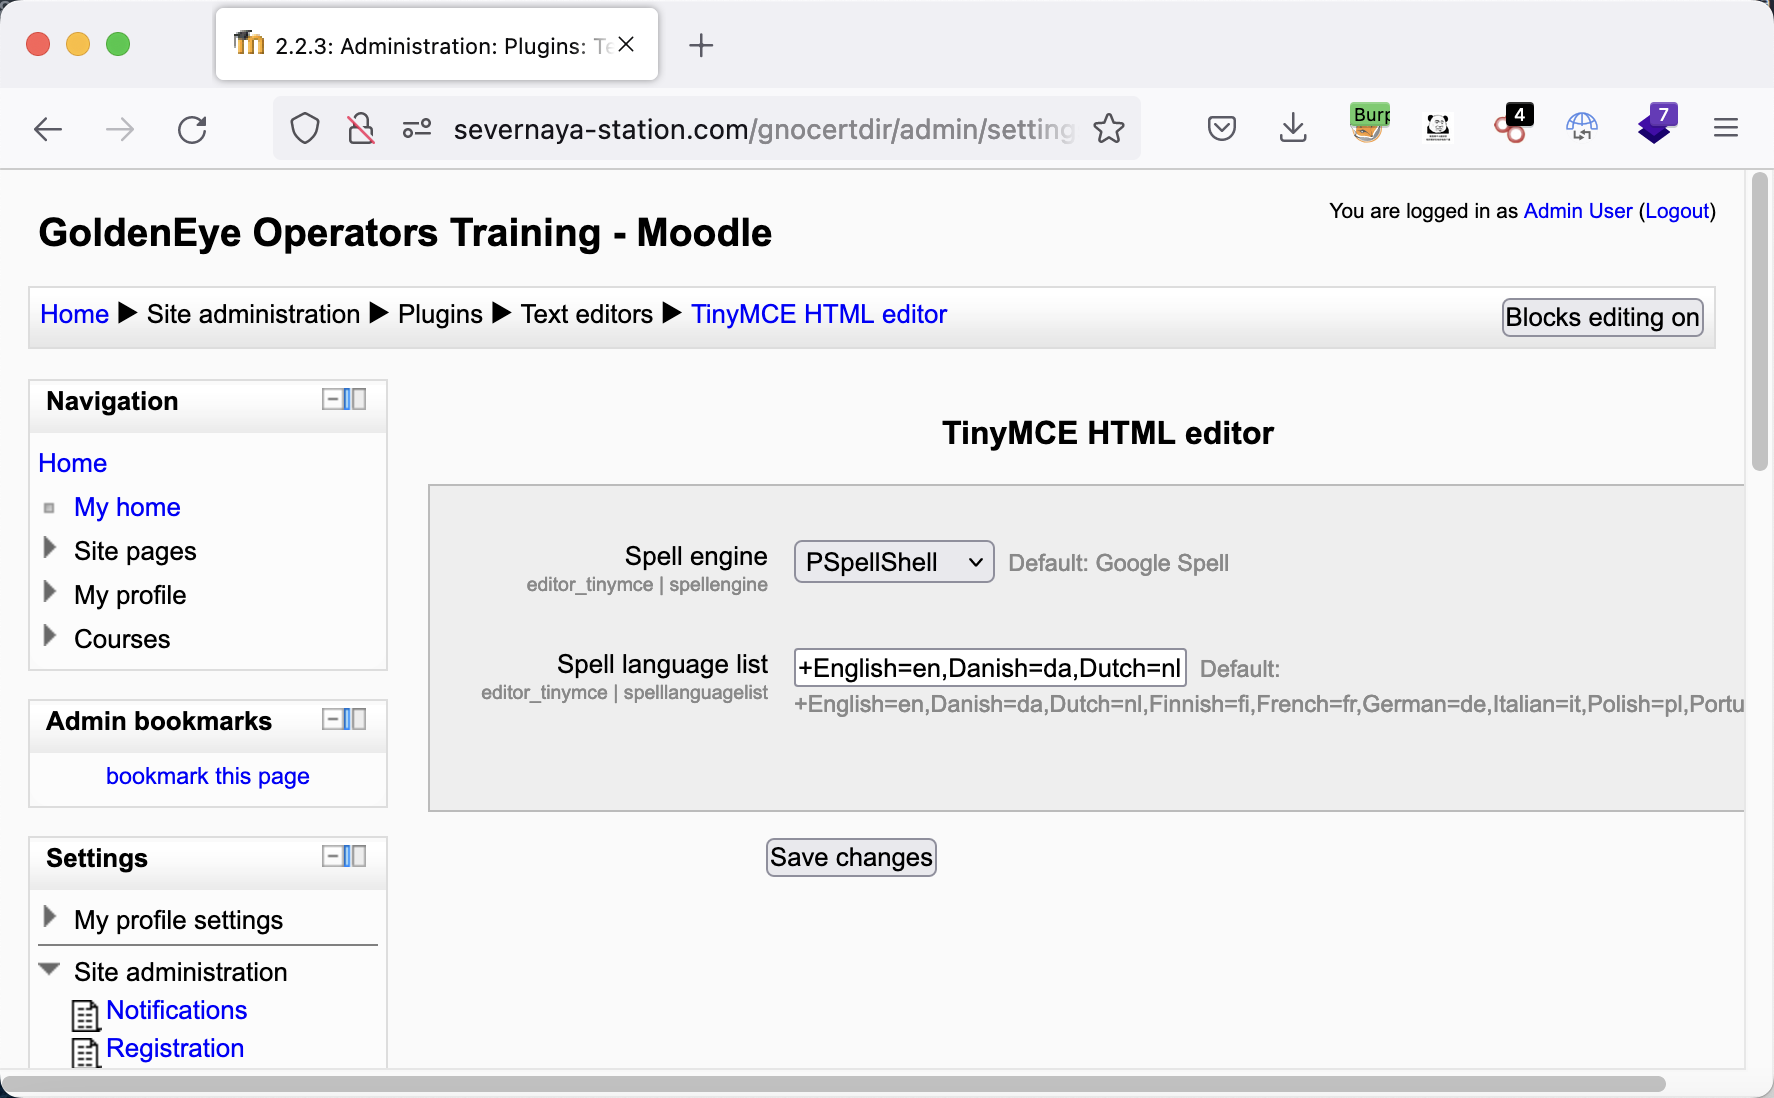Open a new browser tab
The width and height of the screenshot is (1774, 1098).
coord(701,45)
